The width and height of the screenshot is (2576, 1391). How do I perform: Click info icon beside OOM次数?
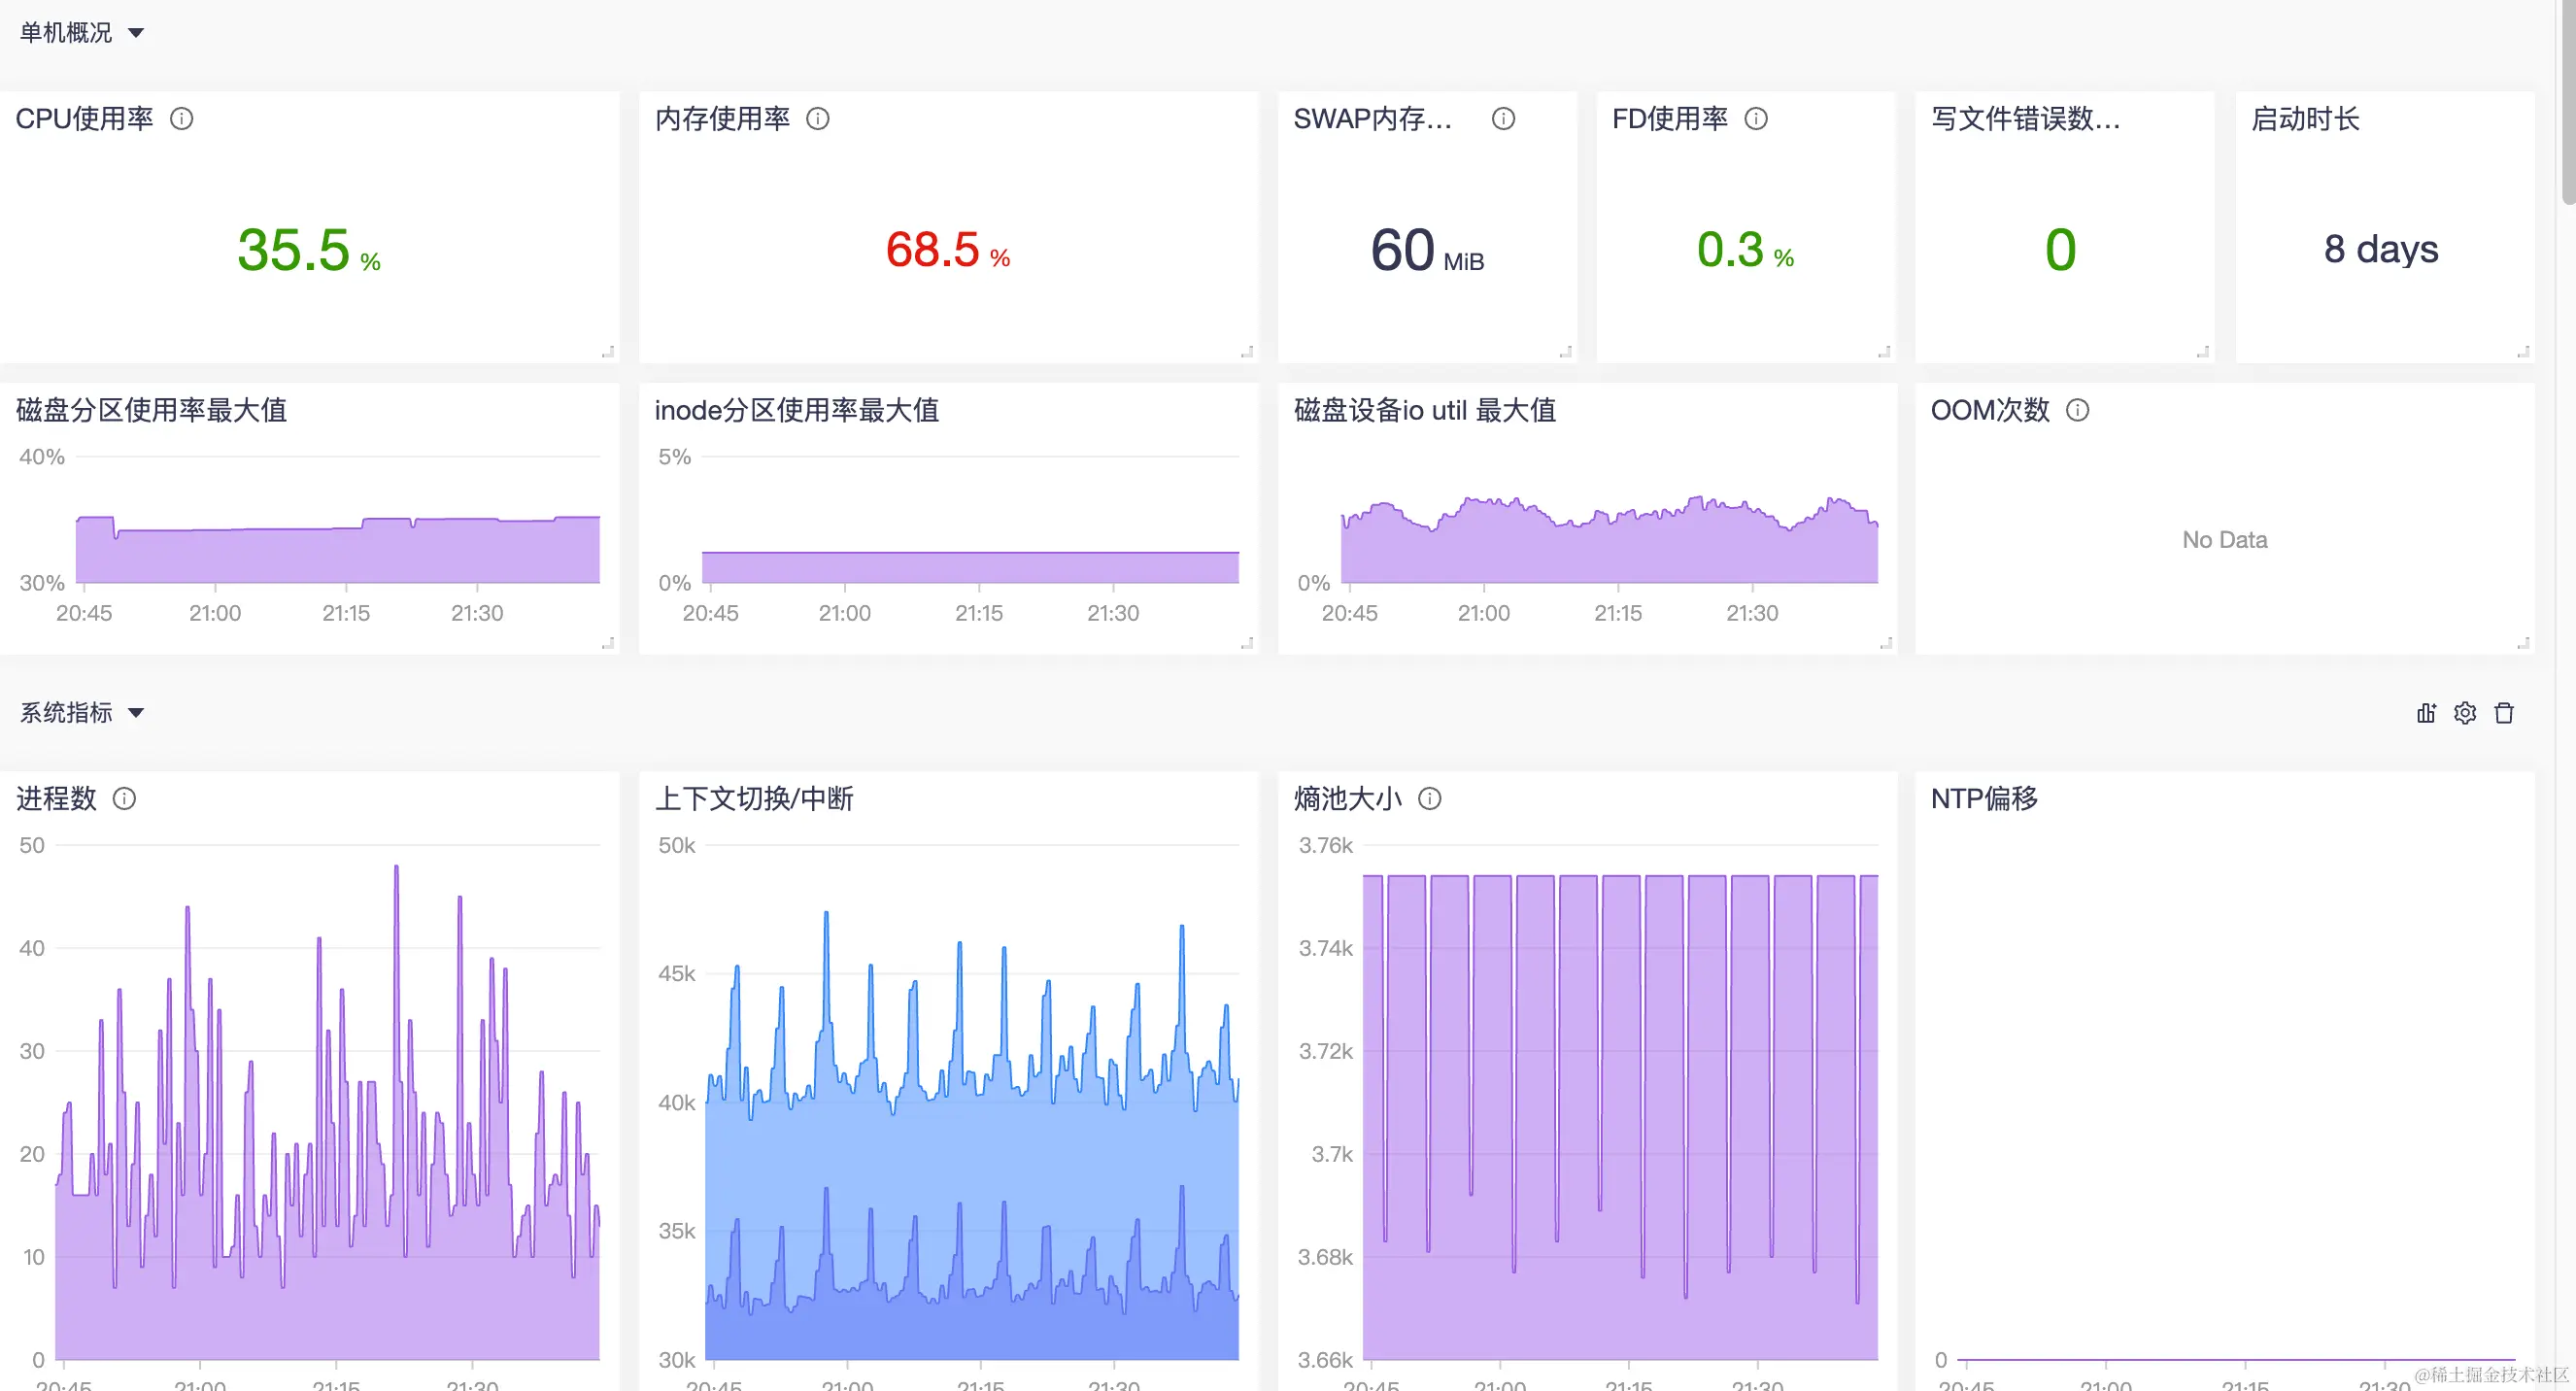(x=2077, y=410)
